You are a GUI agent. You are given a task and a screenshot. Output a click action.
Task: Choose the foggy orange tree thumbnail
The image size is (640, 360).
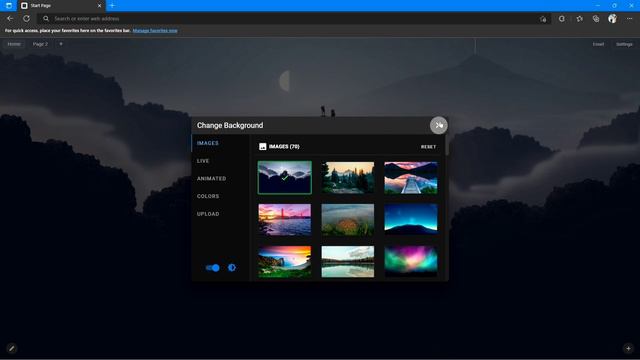(348, 220)
